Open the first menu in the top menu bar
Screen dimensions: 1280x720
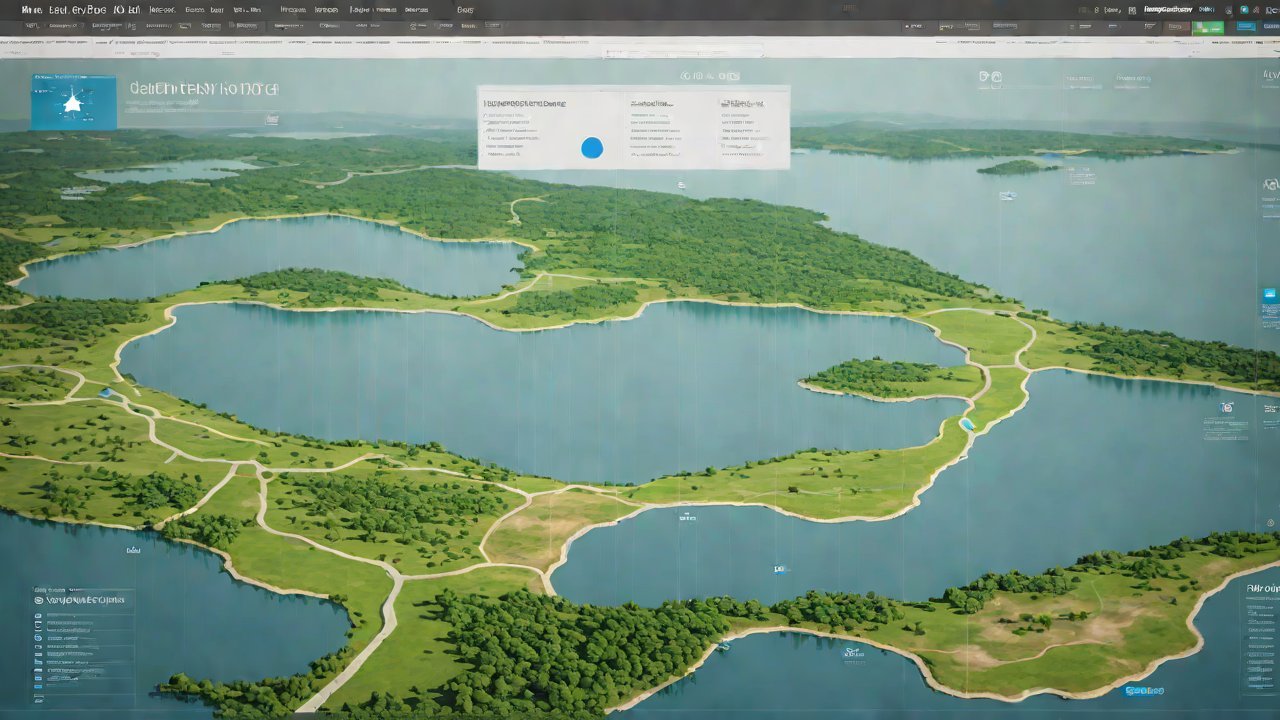coord(31,9)
